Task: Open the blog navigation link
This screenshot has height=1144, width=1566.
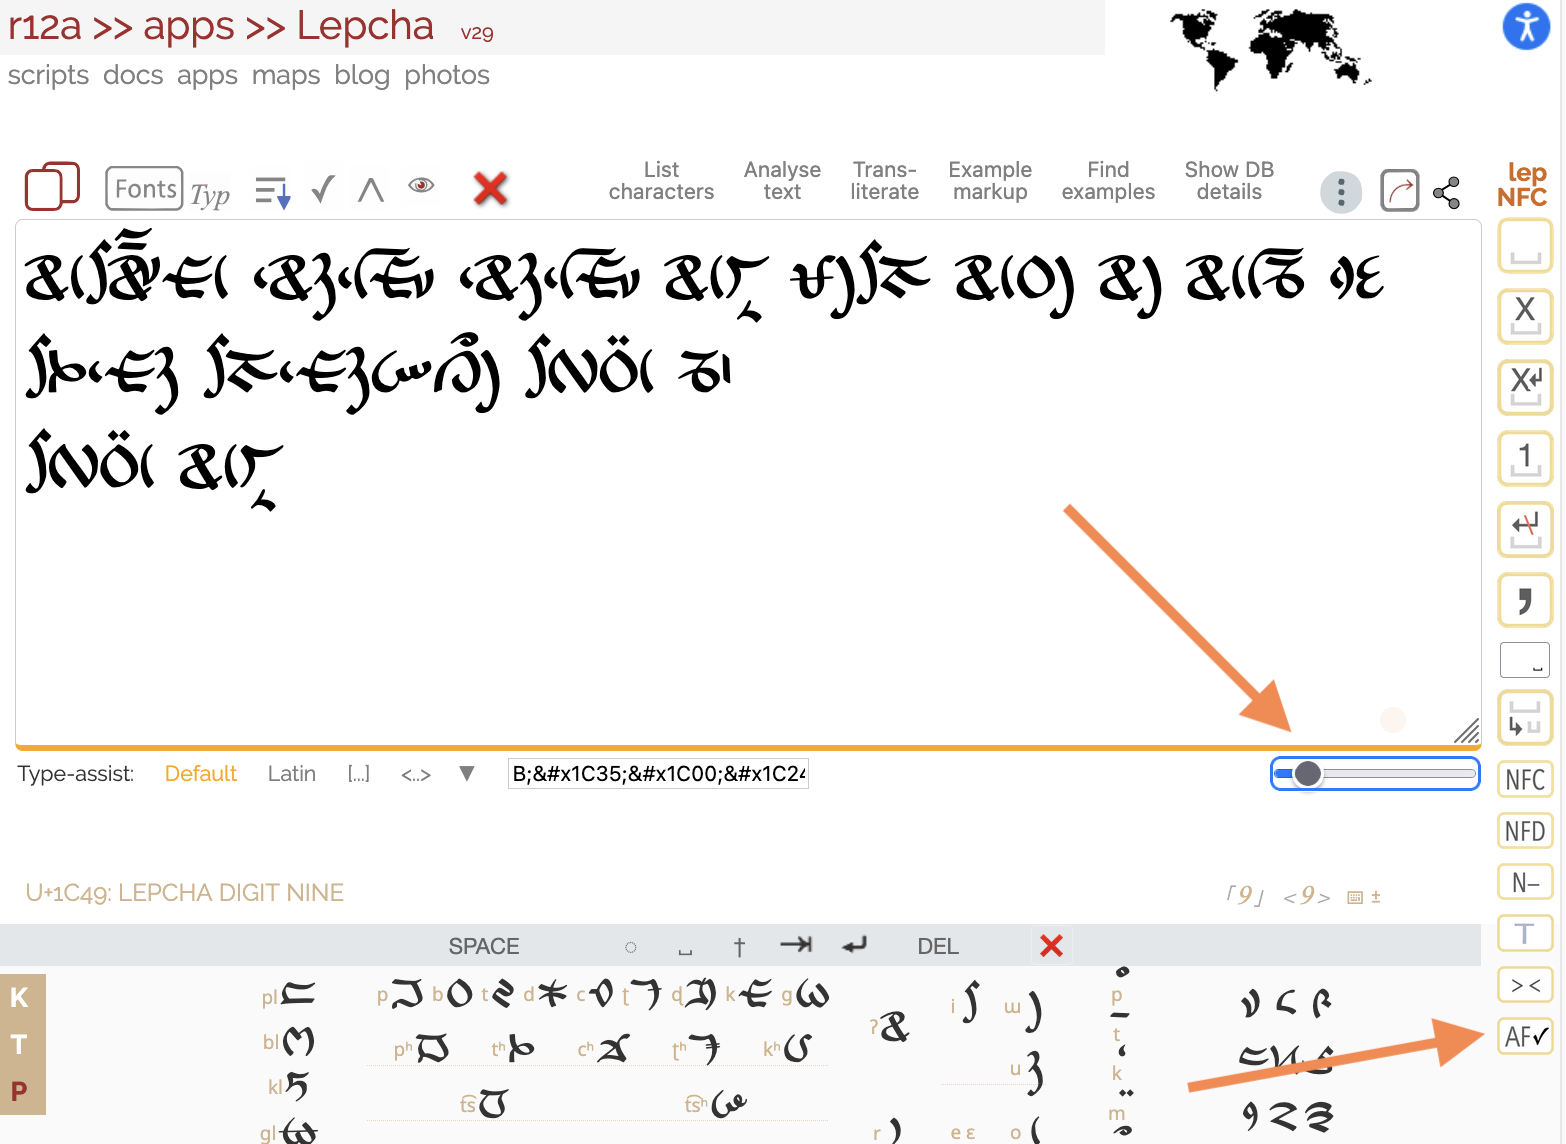Action: point(362,75)
